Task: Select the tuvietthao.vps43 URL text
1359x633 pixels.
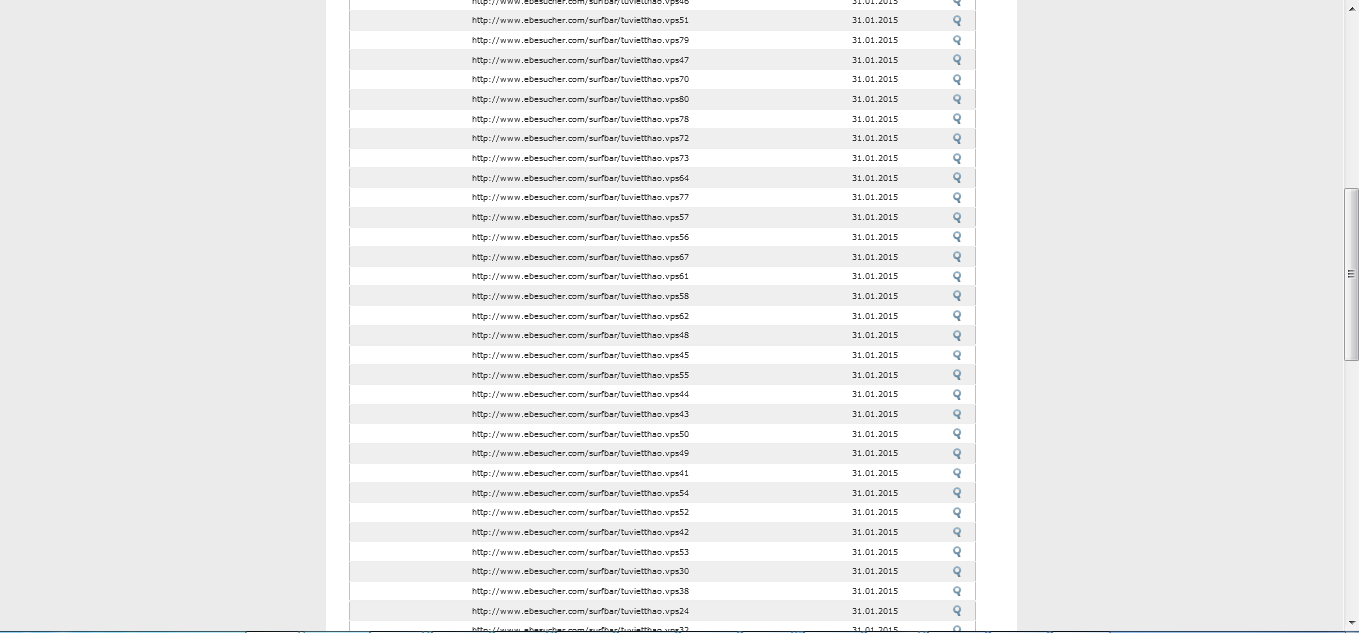Action: click(x=580, y=414)
